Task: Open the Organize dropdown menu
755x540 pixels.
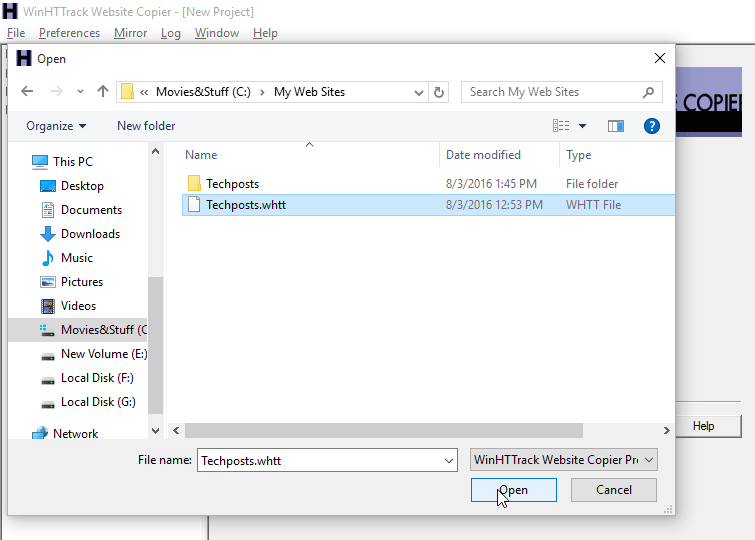Action: point(56,126)
